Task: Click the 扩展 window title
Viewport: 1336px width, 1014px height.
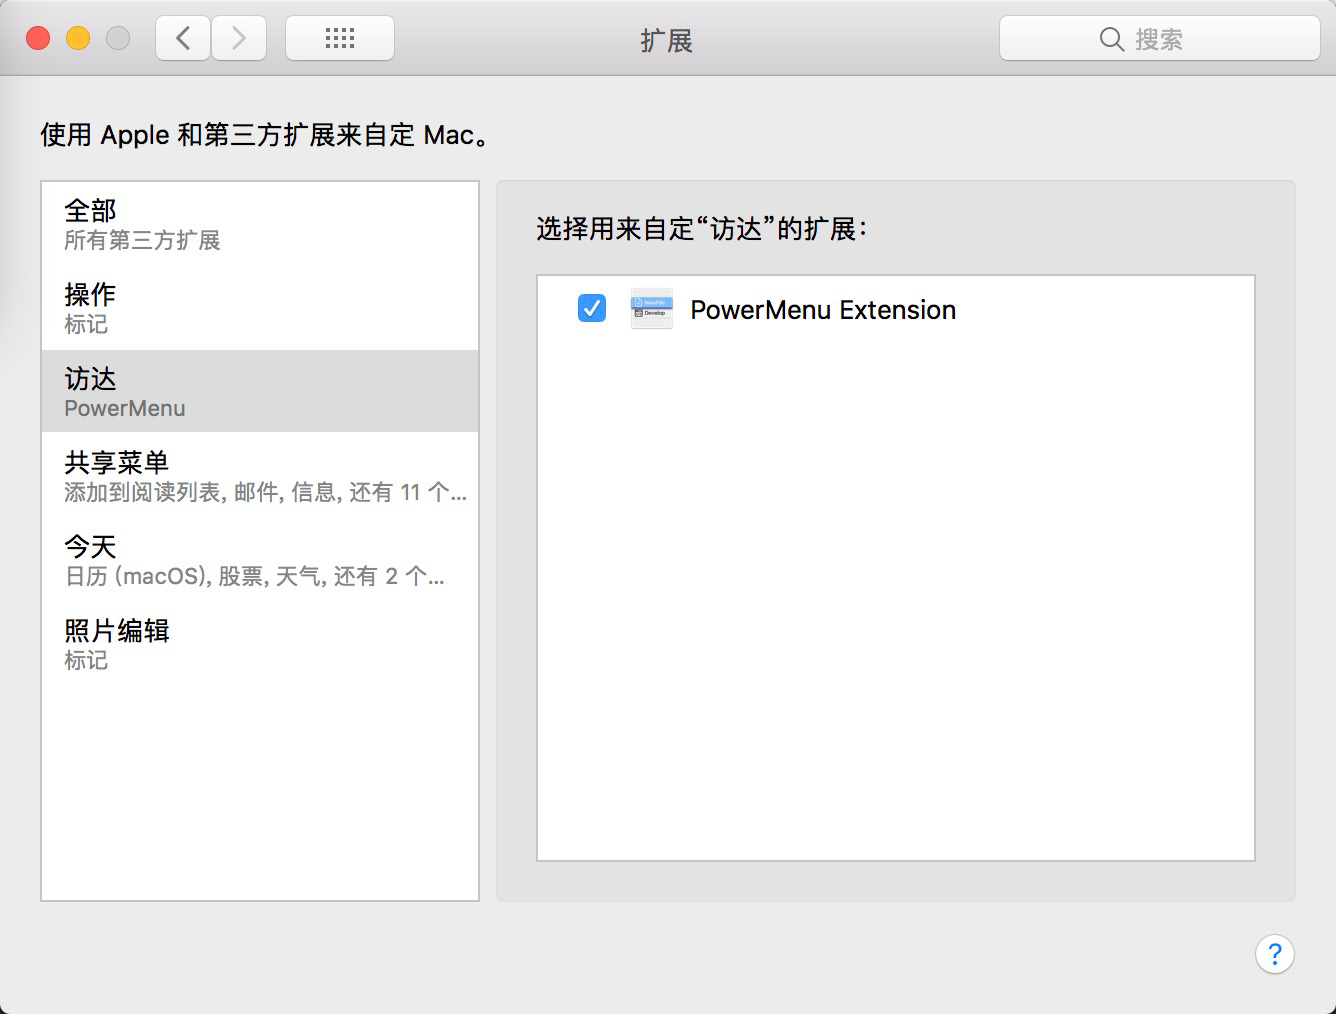Action: (667, 40)
